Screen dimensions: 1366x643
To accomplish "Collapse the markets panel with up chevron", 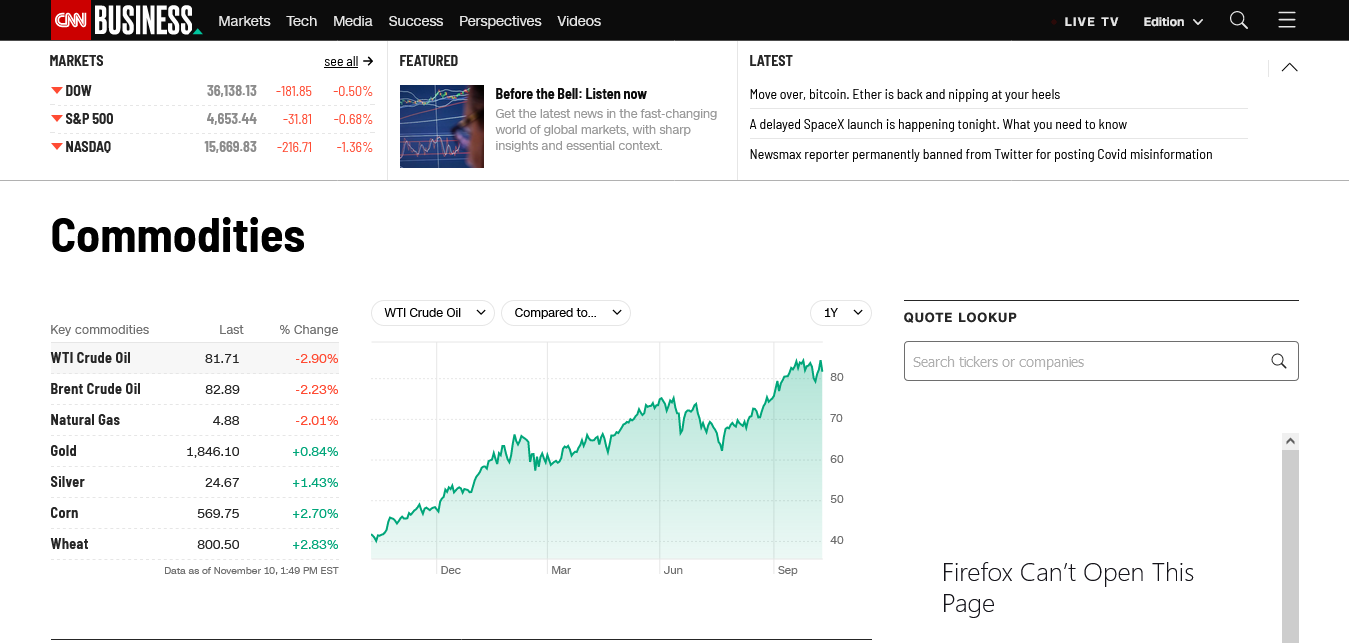I will 1289,67.
